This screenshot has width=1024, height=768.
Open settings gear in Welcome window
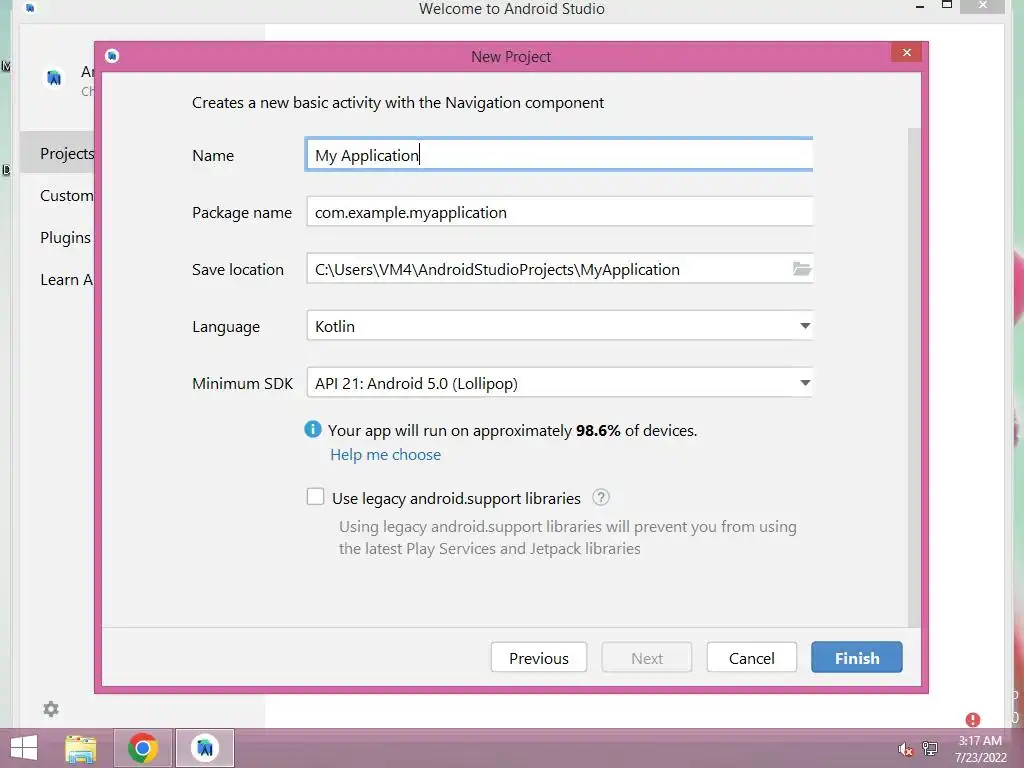(51, 709)
